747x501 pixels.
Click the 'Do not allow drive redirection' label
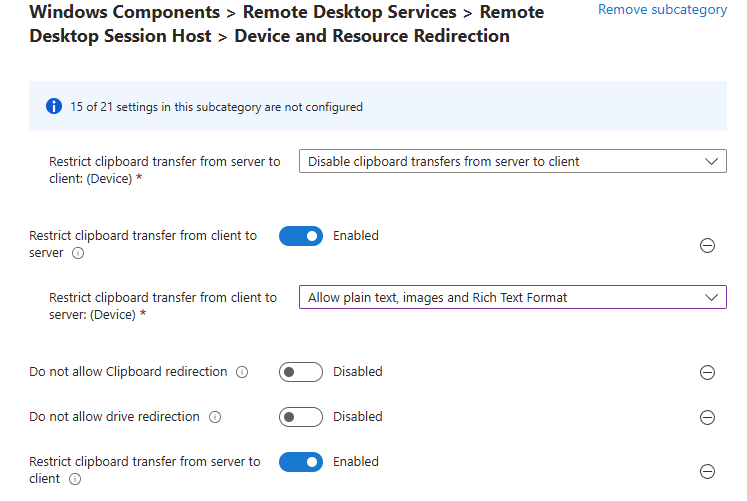click(x=114, y=417)
